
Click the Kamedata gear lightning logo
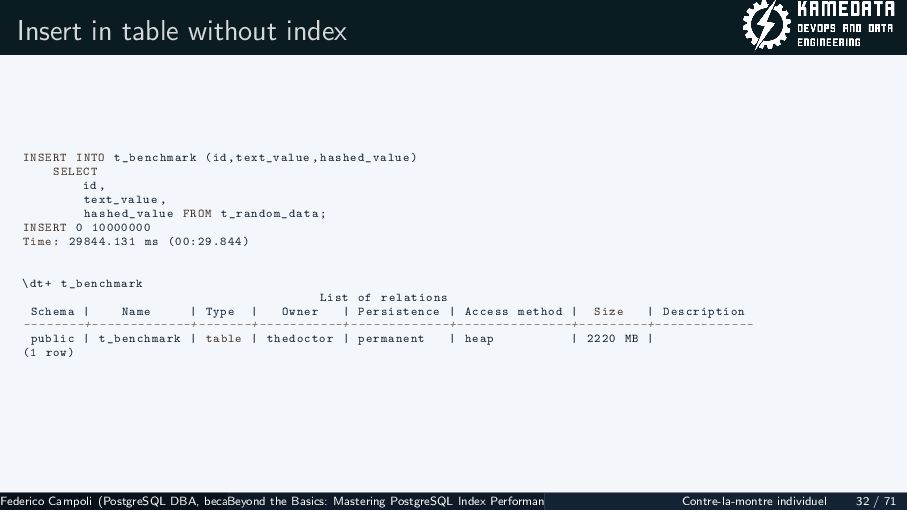point(766,25)
